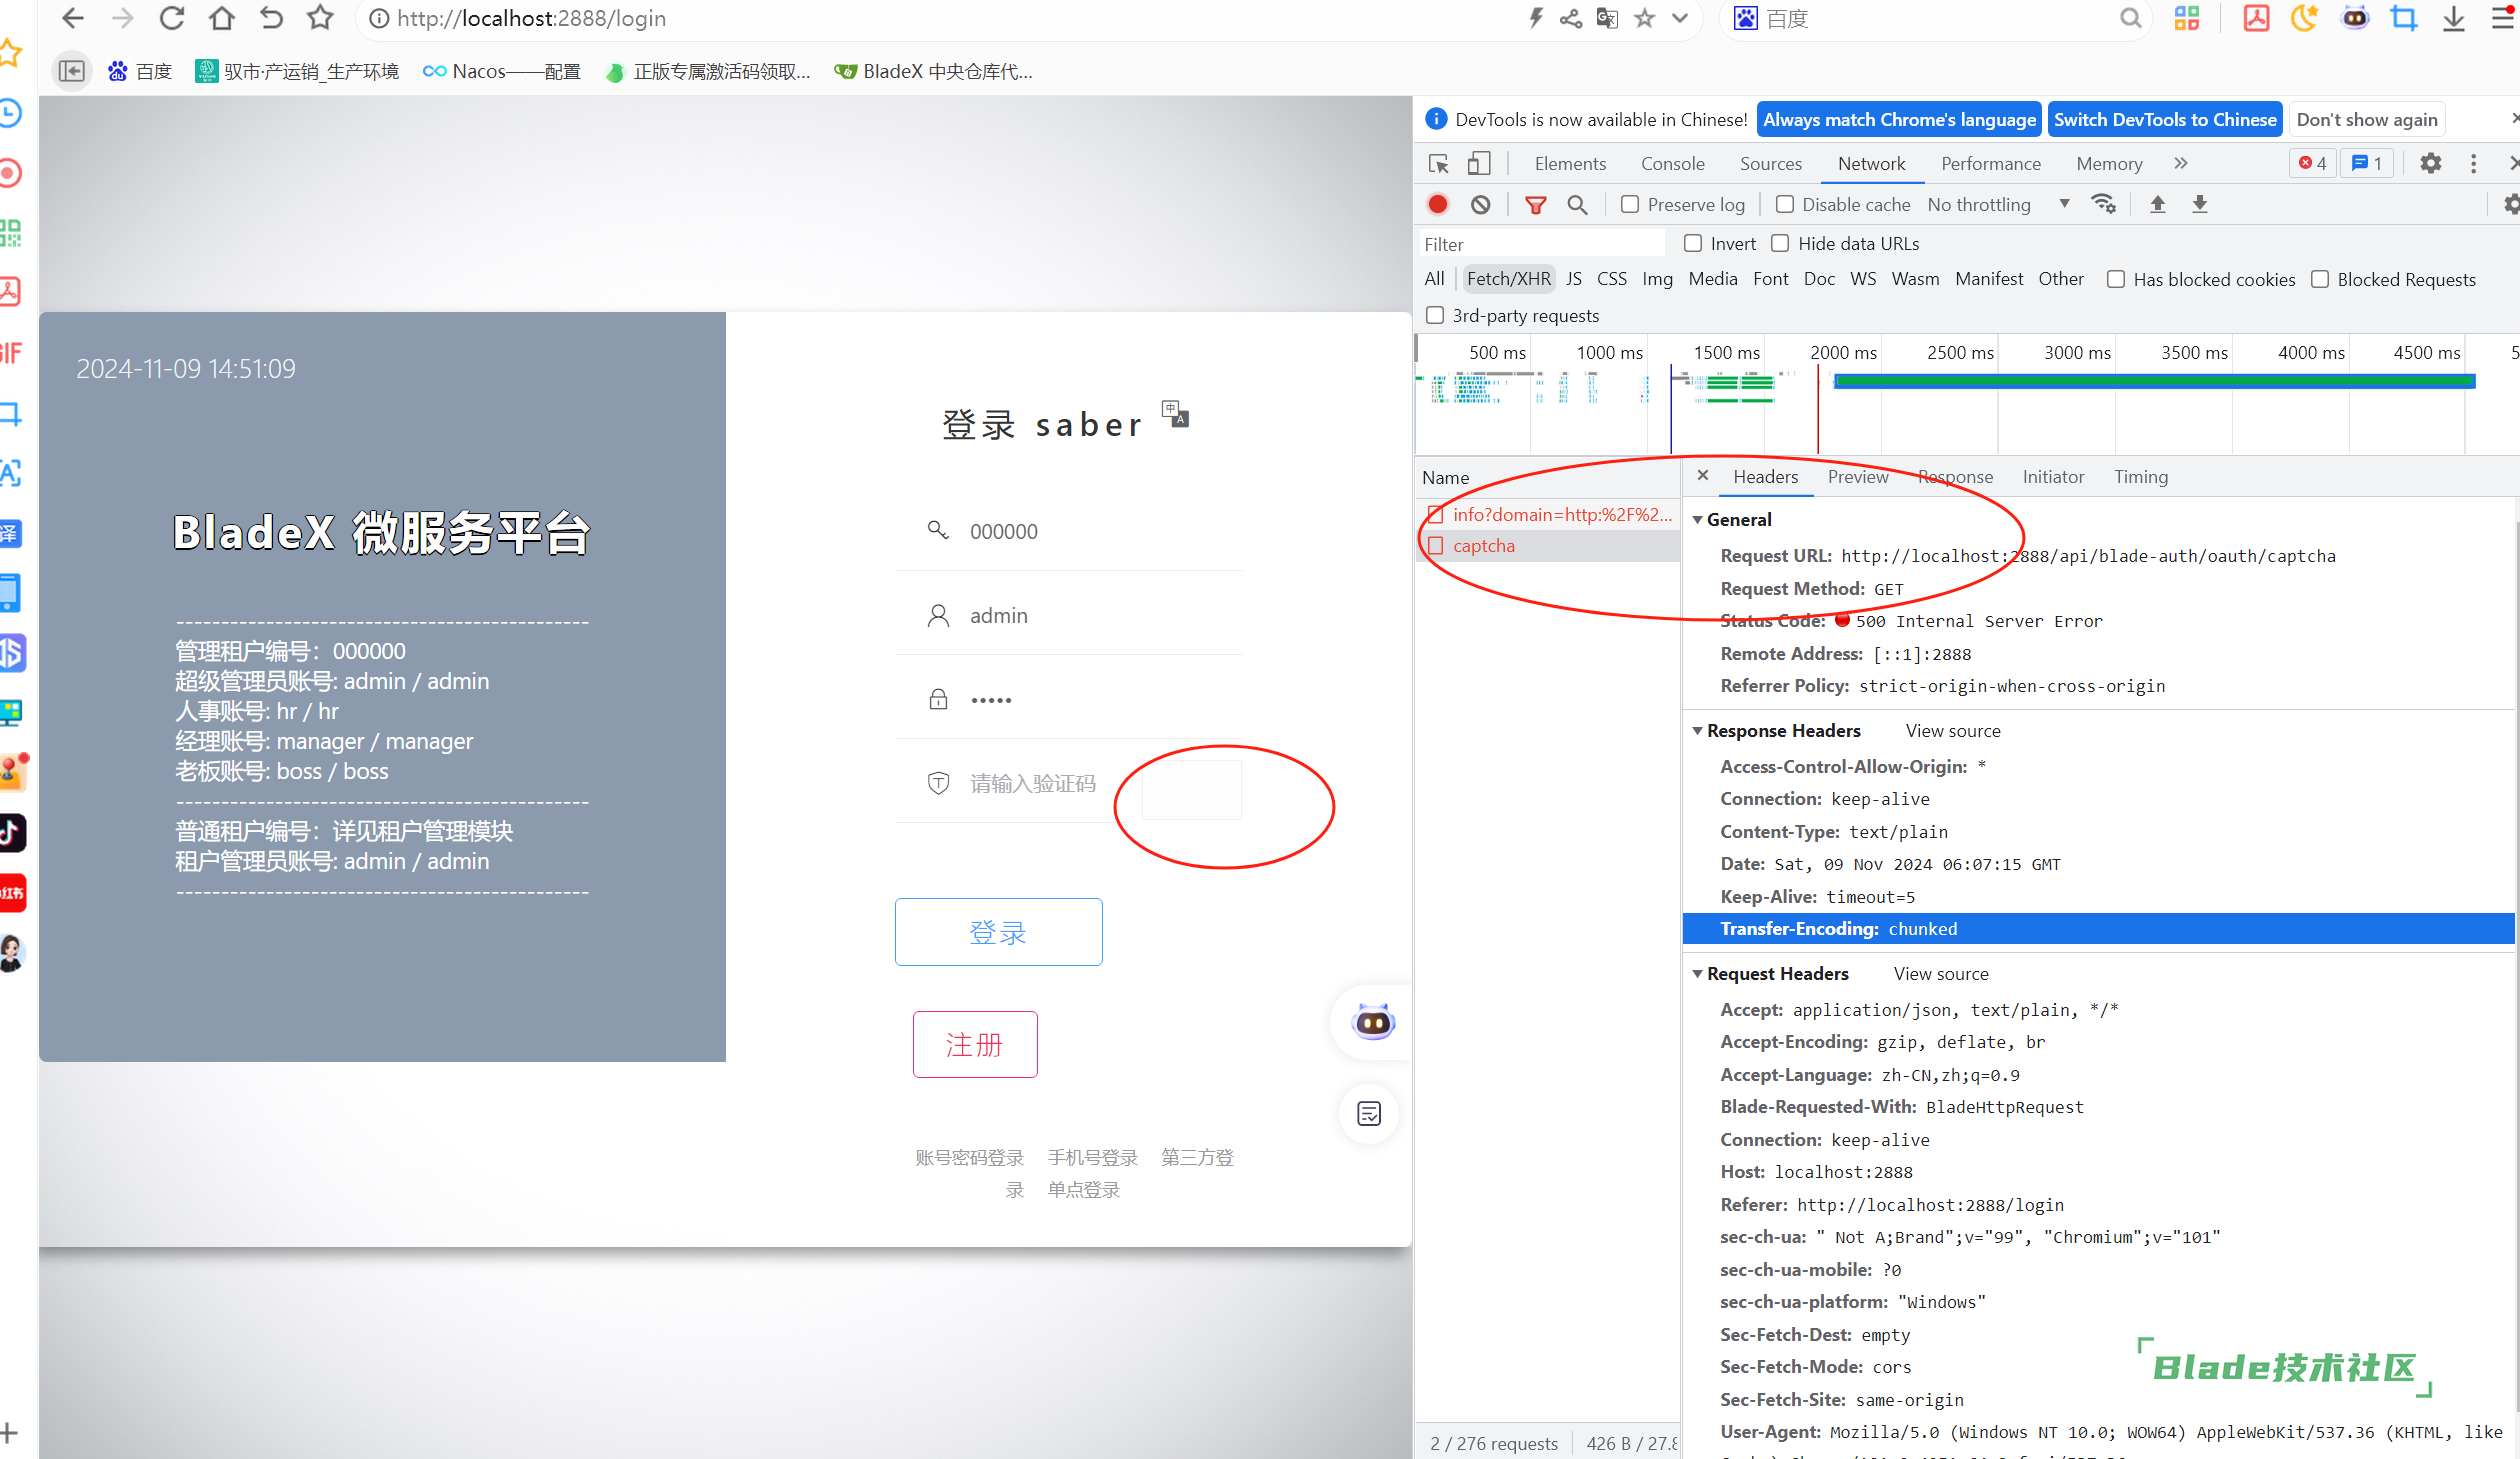The height and width of the screenshot is (1459, 2520).
Task: Switch to the Sources tab
Action: 1771,164
